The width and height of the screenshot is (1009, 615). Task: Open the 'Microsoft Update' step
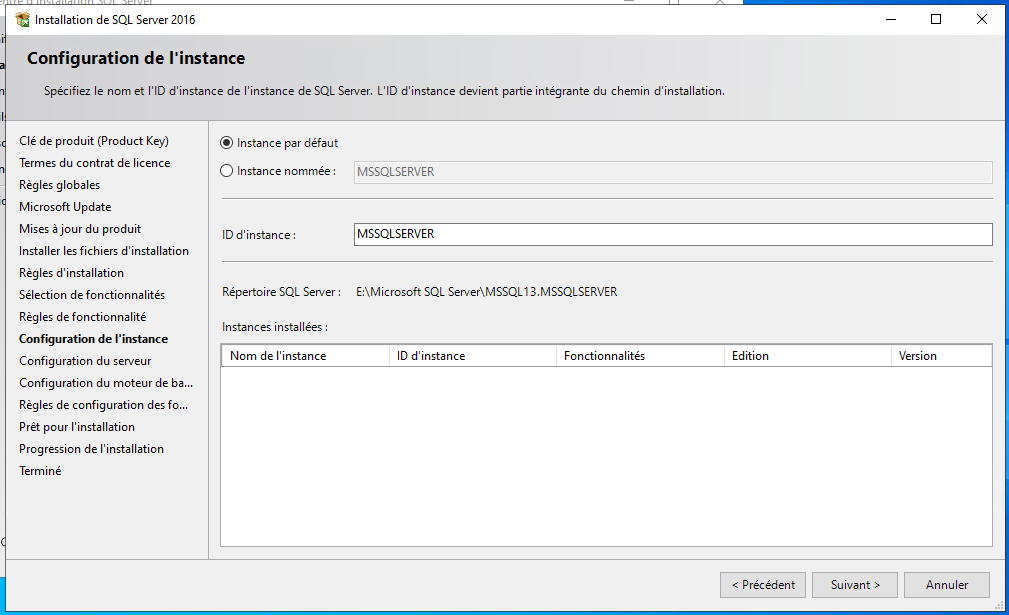coord(65,207)
